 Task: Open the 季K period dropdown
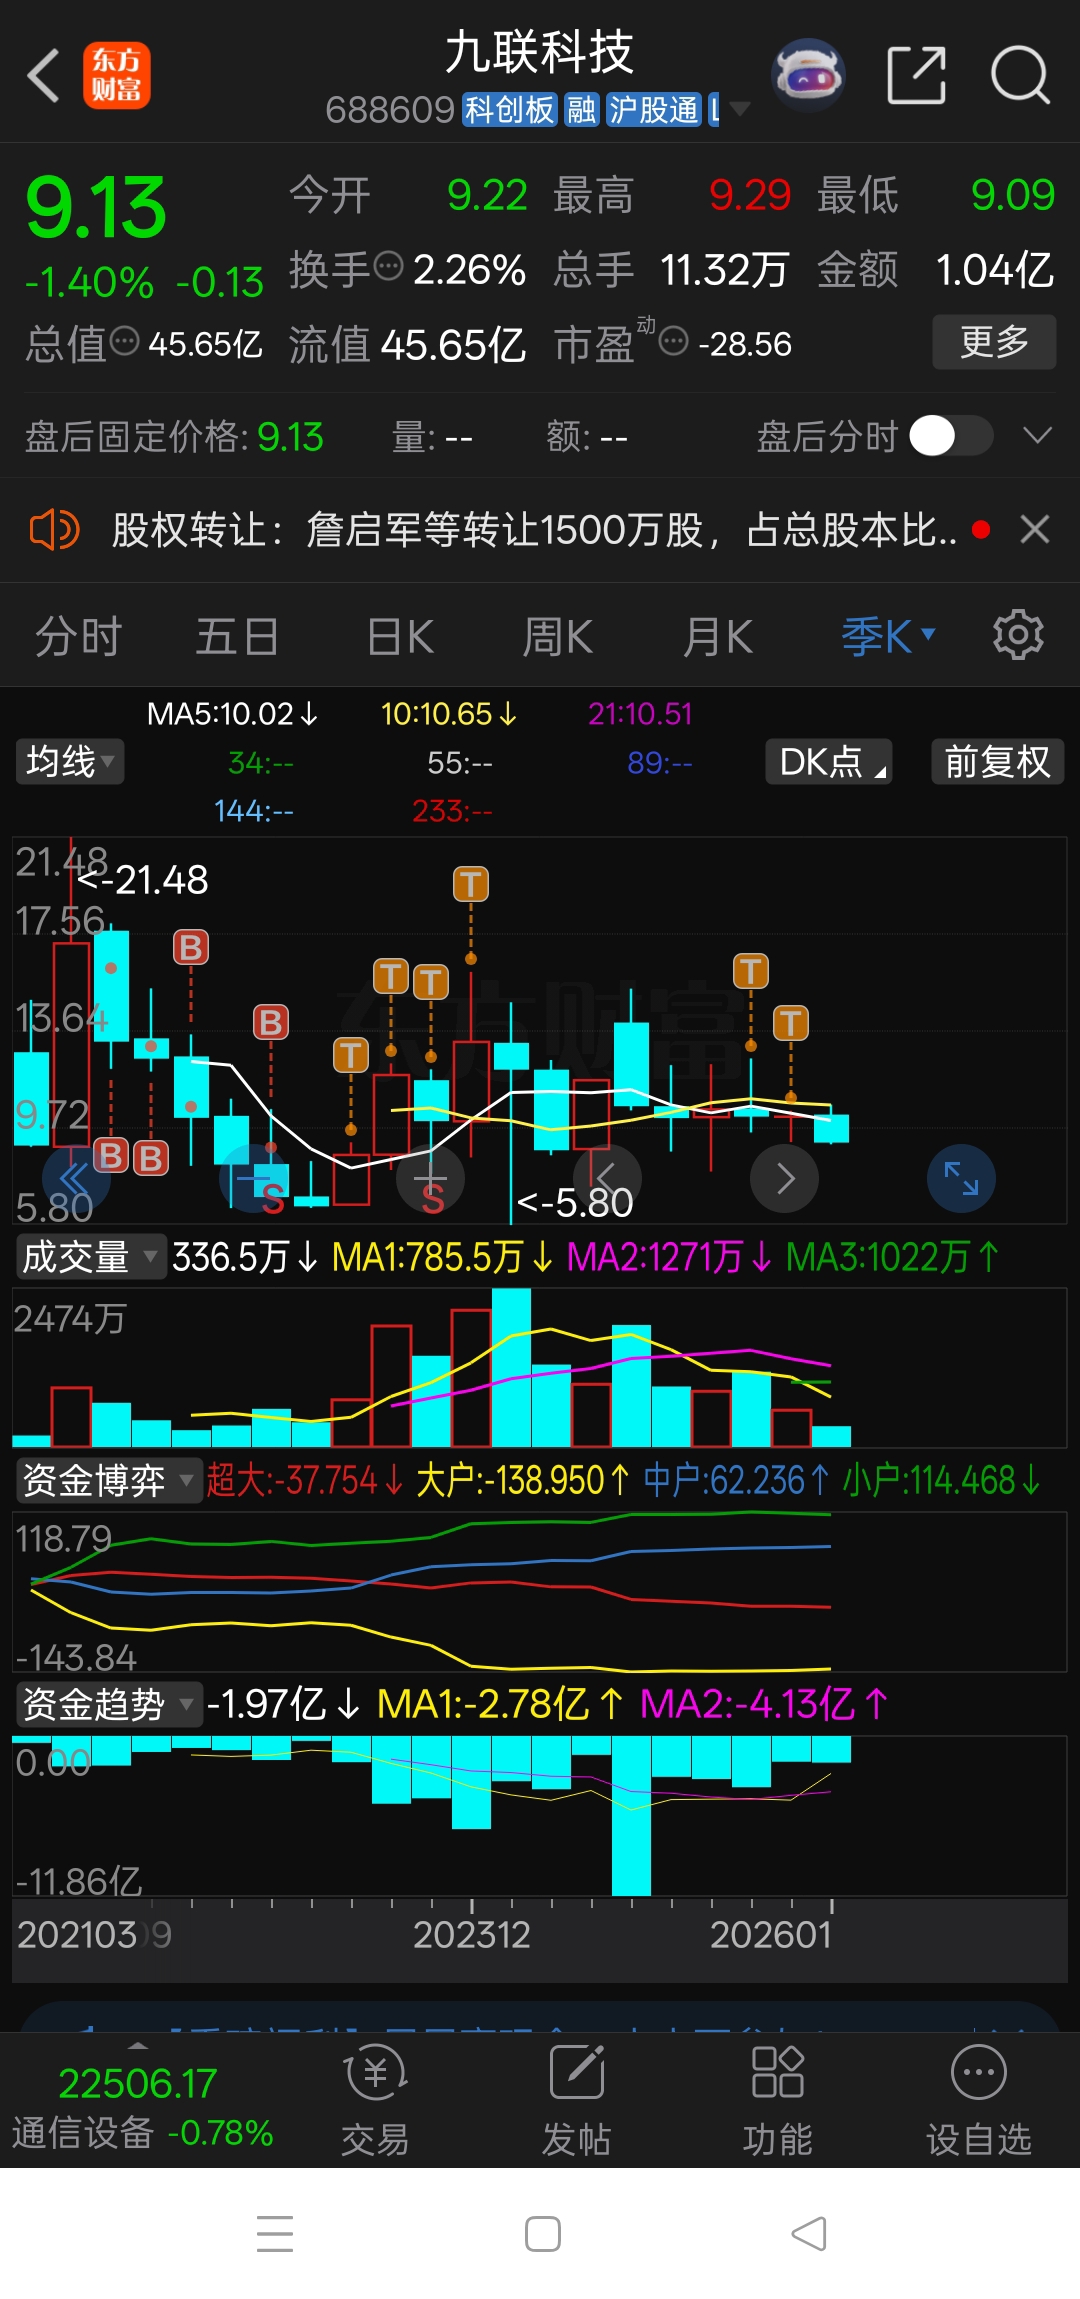click(888, 636)
